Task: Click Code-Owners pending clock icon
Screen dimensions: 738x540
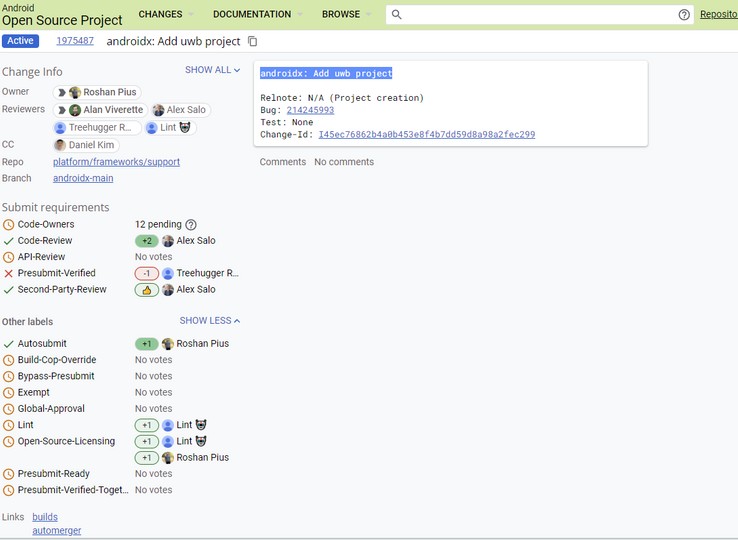Action: [x=8, y=225]
